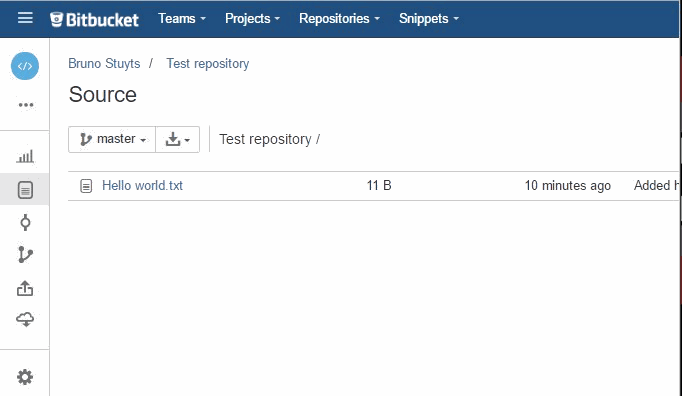Open the Hello world.txt file
Screen dimensions: 682x396
[x=142, y=186]
